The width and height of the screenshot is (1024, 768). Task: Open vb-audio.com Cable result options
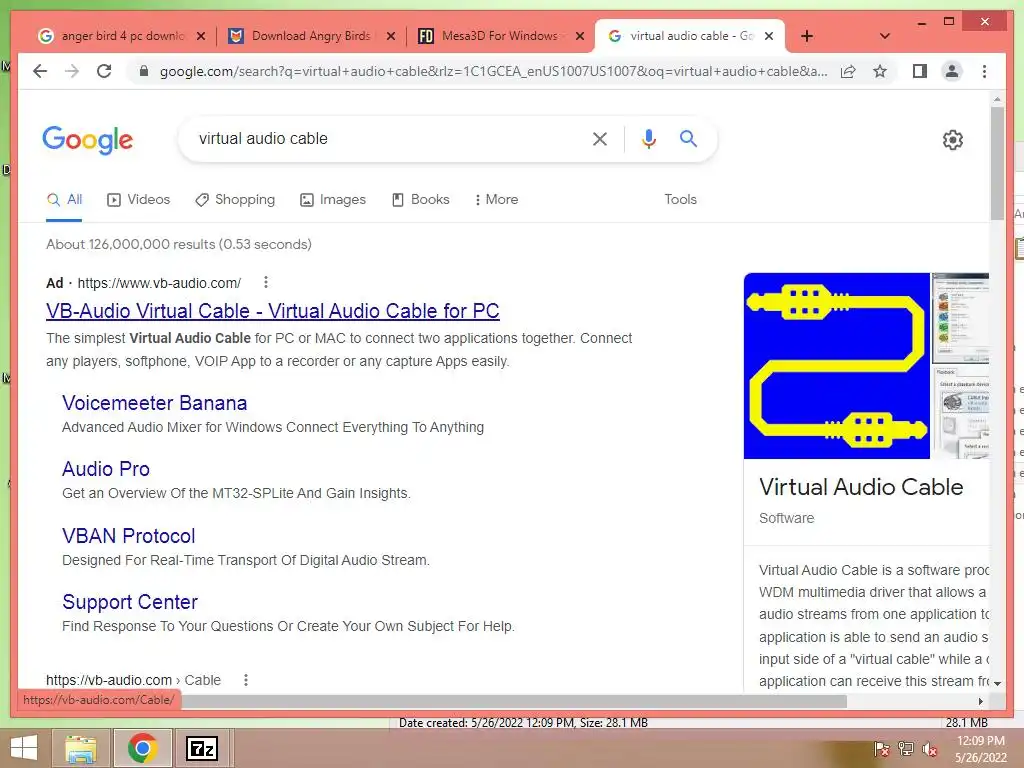[246, 680]
